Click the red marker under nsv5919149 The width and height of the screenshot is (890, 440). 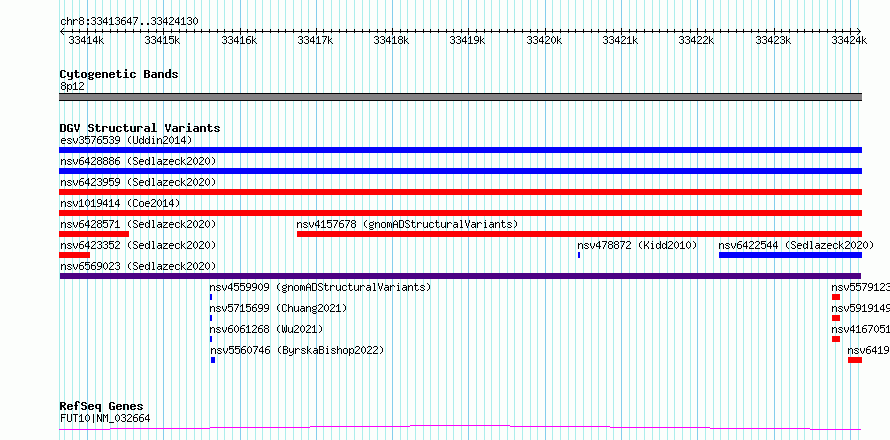point(836,318)
